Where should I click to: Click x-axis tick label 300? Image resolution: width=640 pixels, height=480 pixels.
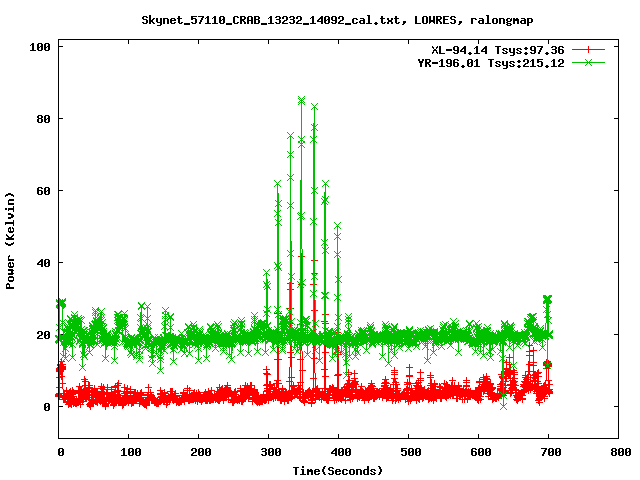tap(271, 452)
